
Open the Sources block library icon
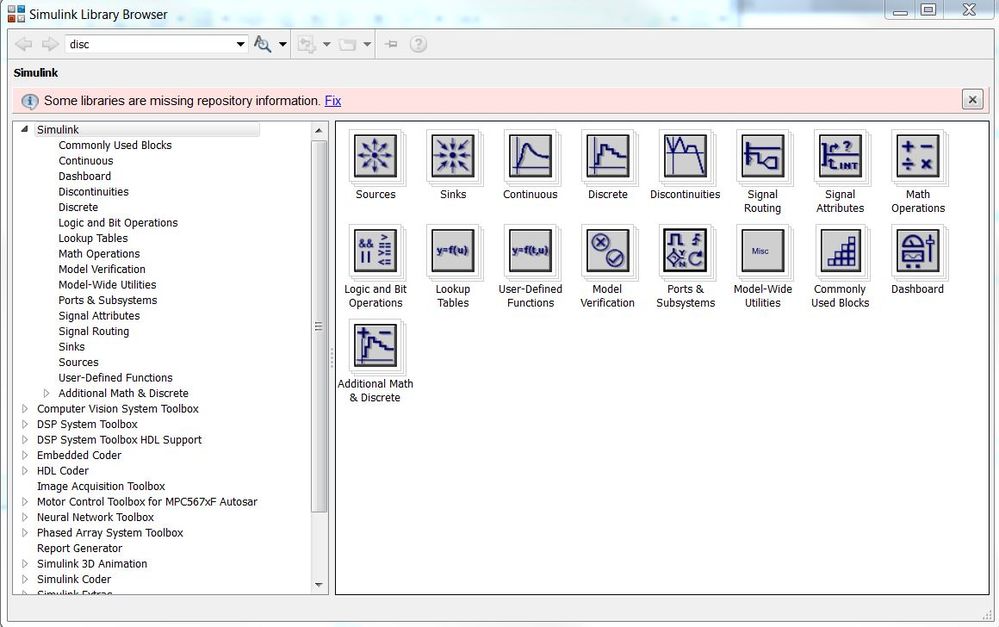tap(375, 155)
